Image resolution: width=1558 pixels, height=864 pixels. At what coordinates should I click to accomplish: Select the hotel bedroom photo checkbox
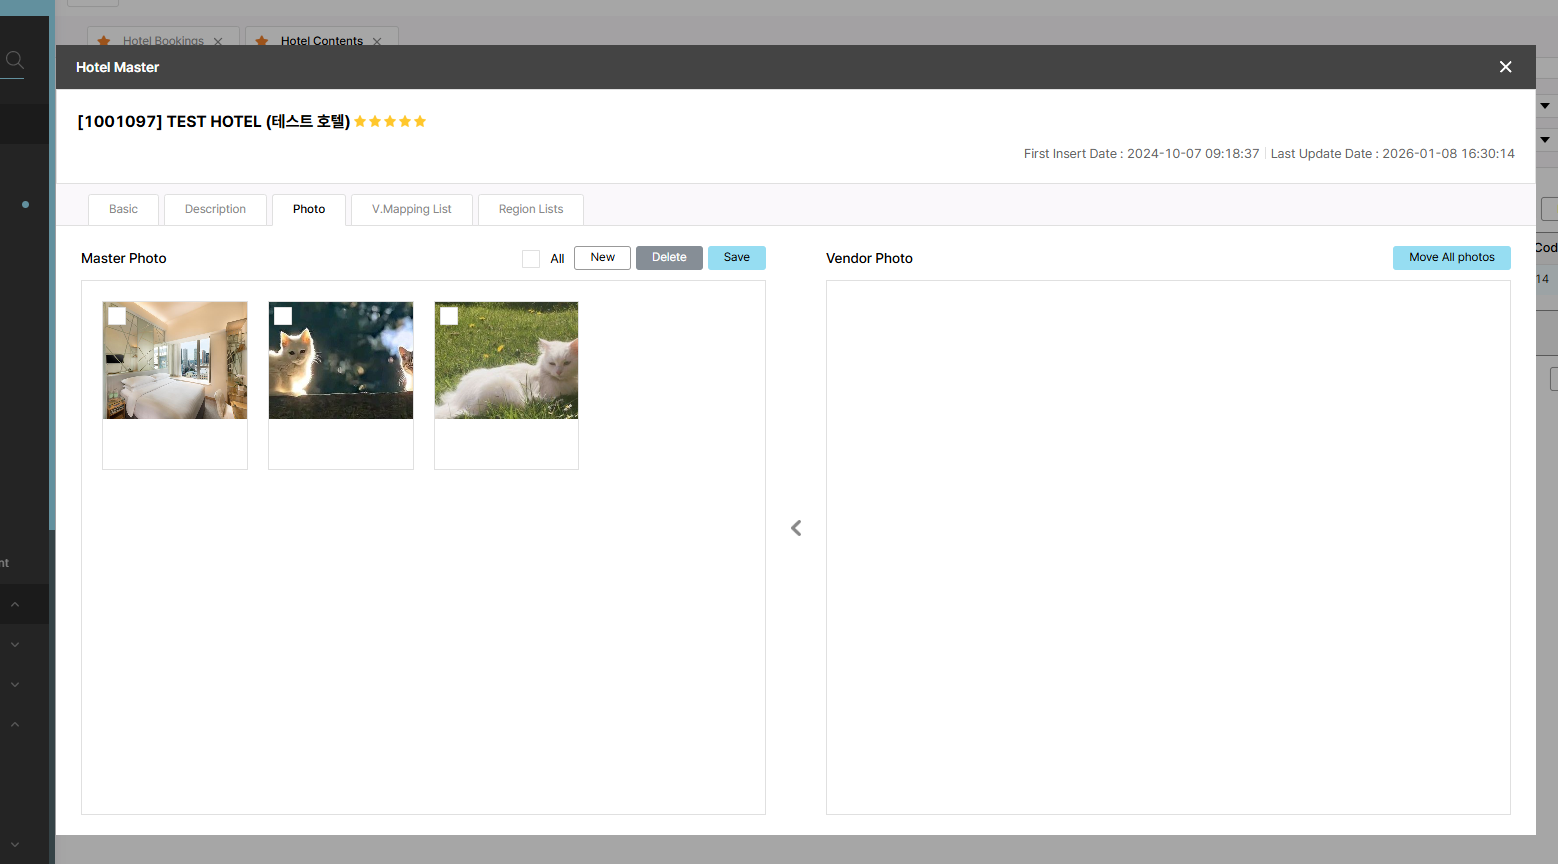pos(117,316)
